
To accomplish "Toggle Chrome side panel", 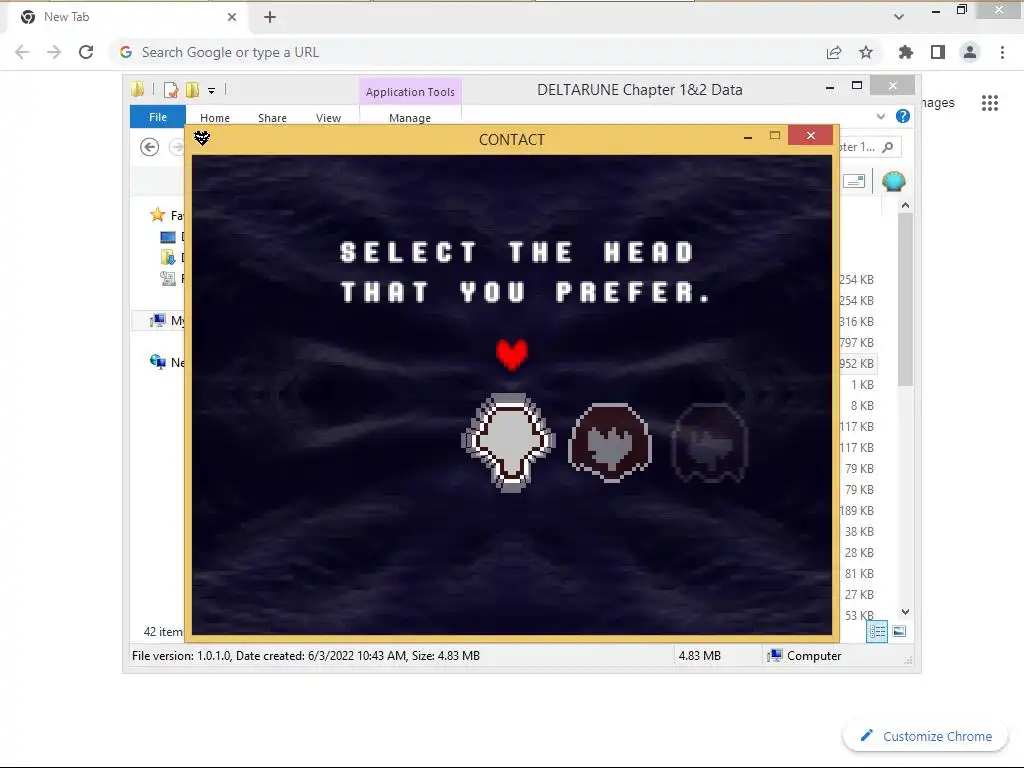I will (938, 52).
